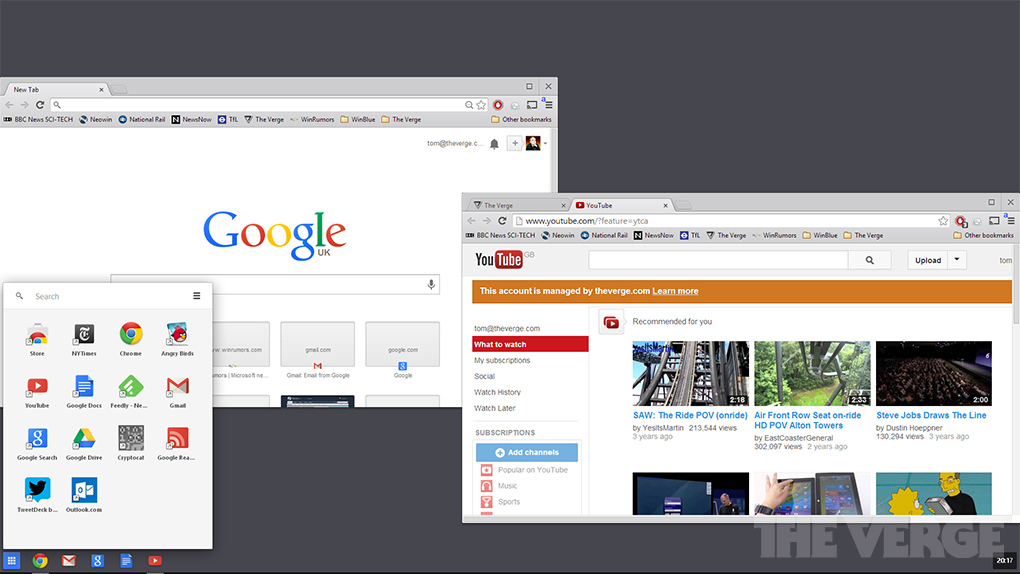Open Watch History in YouTube sidebar
This screenshot has width=1020, height=574.
click(497, 392)
